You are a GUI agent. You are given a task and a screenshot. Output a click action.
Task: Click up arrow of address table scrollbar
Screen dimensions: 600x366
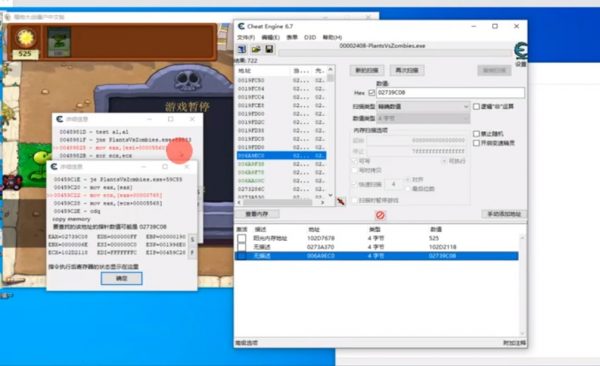[x=522, y=238]
